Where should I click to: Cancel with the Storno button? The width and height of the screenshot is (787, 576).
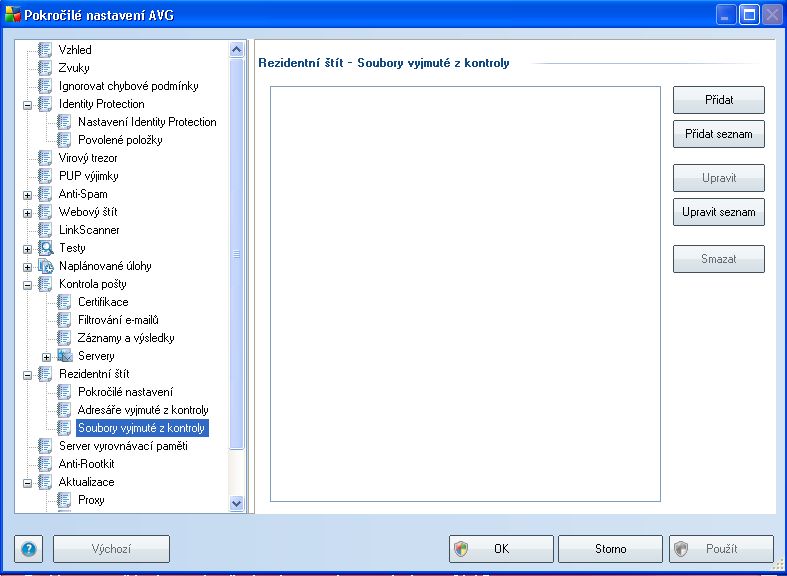point(610,549)
